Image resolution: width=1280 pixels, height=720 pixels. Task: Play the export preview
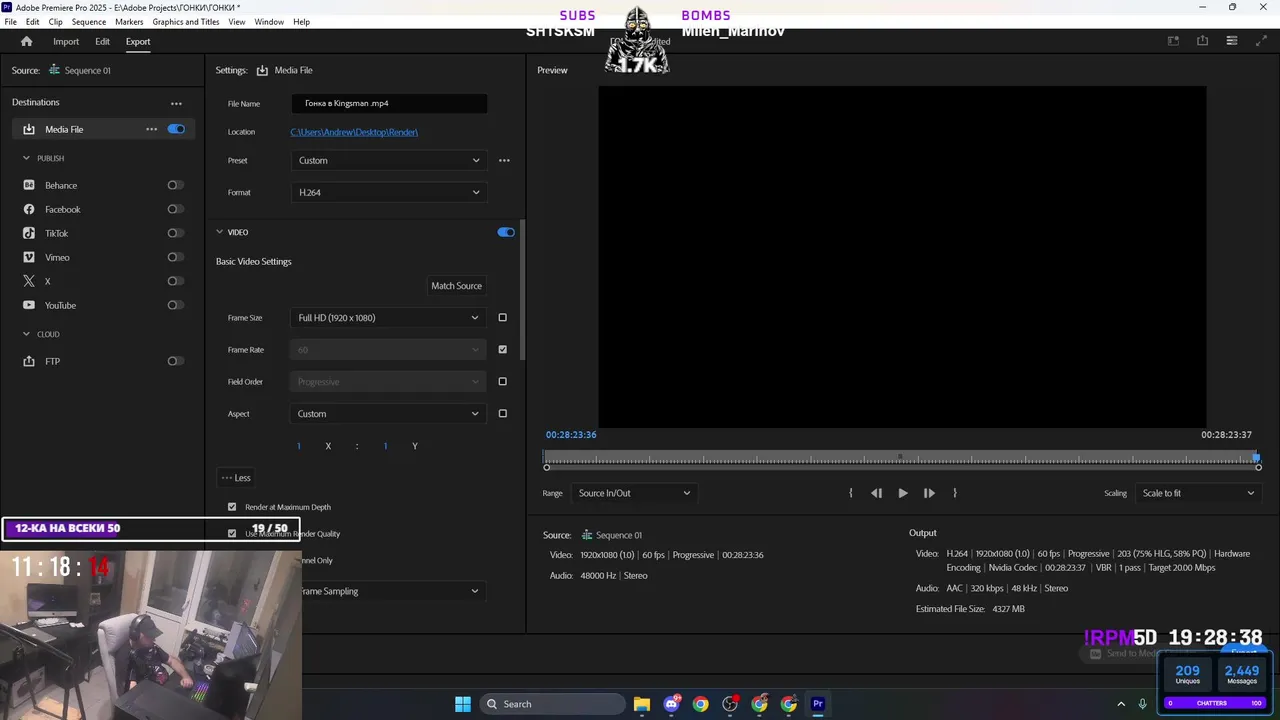[903, 493]
